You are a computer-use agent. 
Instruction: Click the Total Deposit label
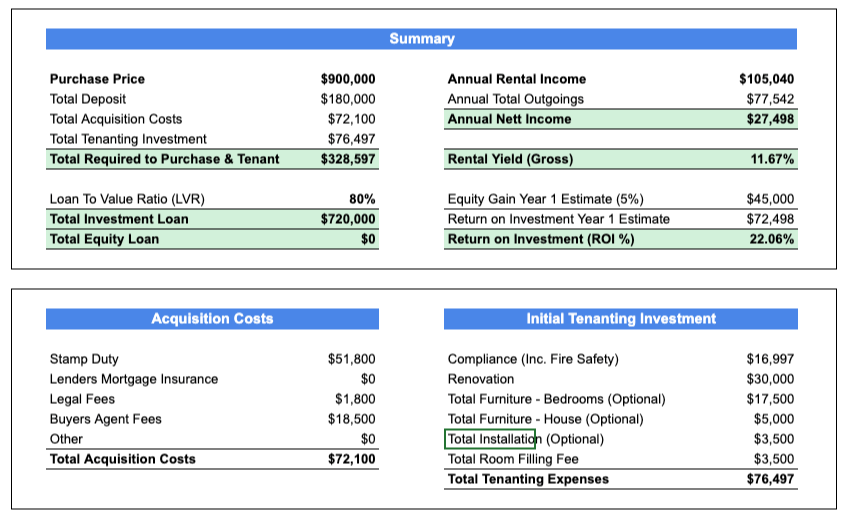point(88,99)
